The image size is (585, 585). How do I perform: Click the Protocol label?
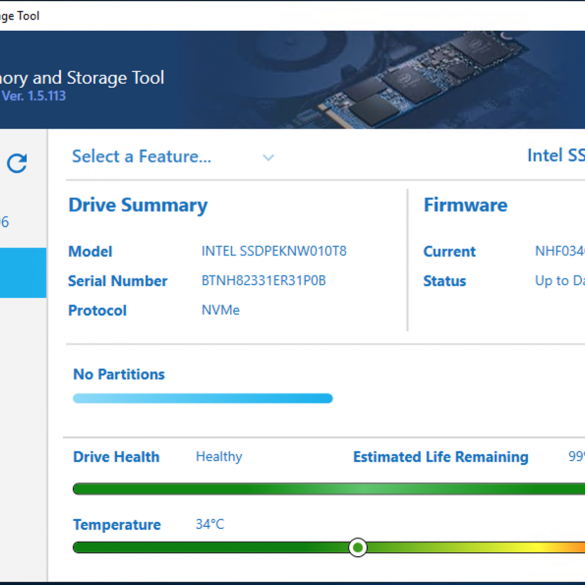97,310
